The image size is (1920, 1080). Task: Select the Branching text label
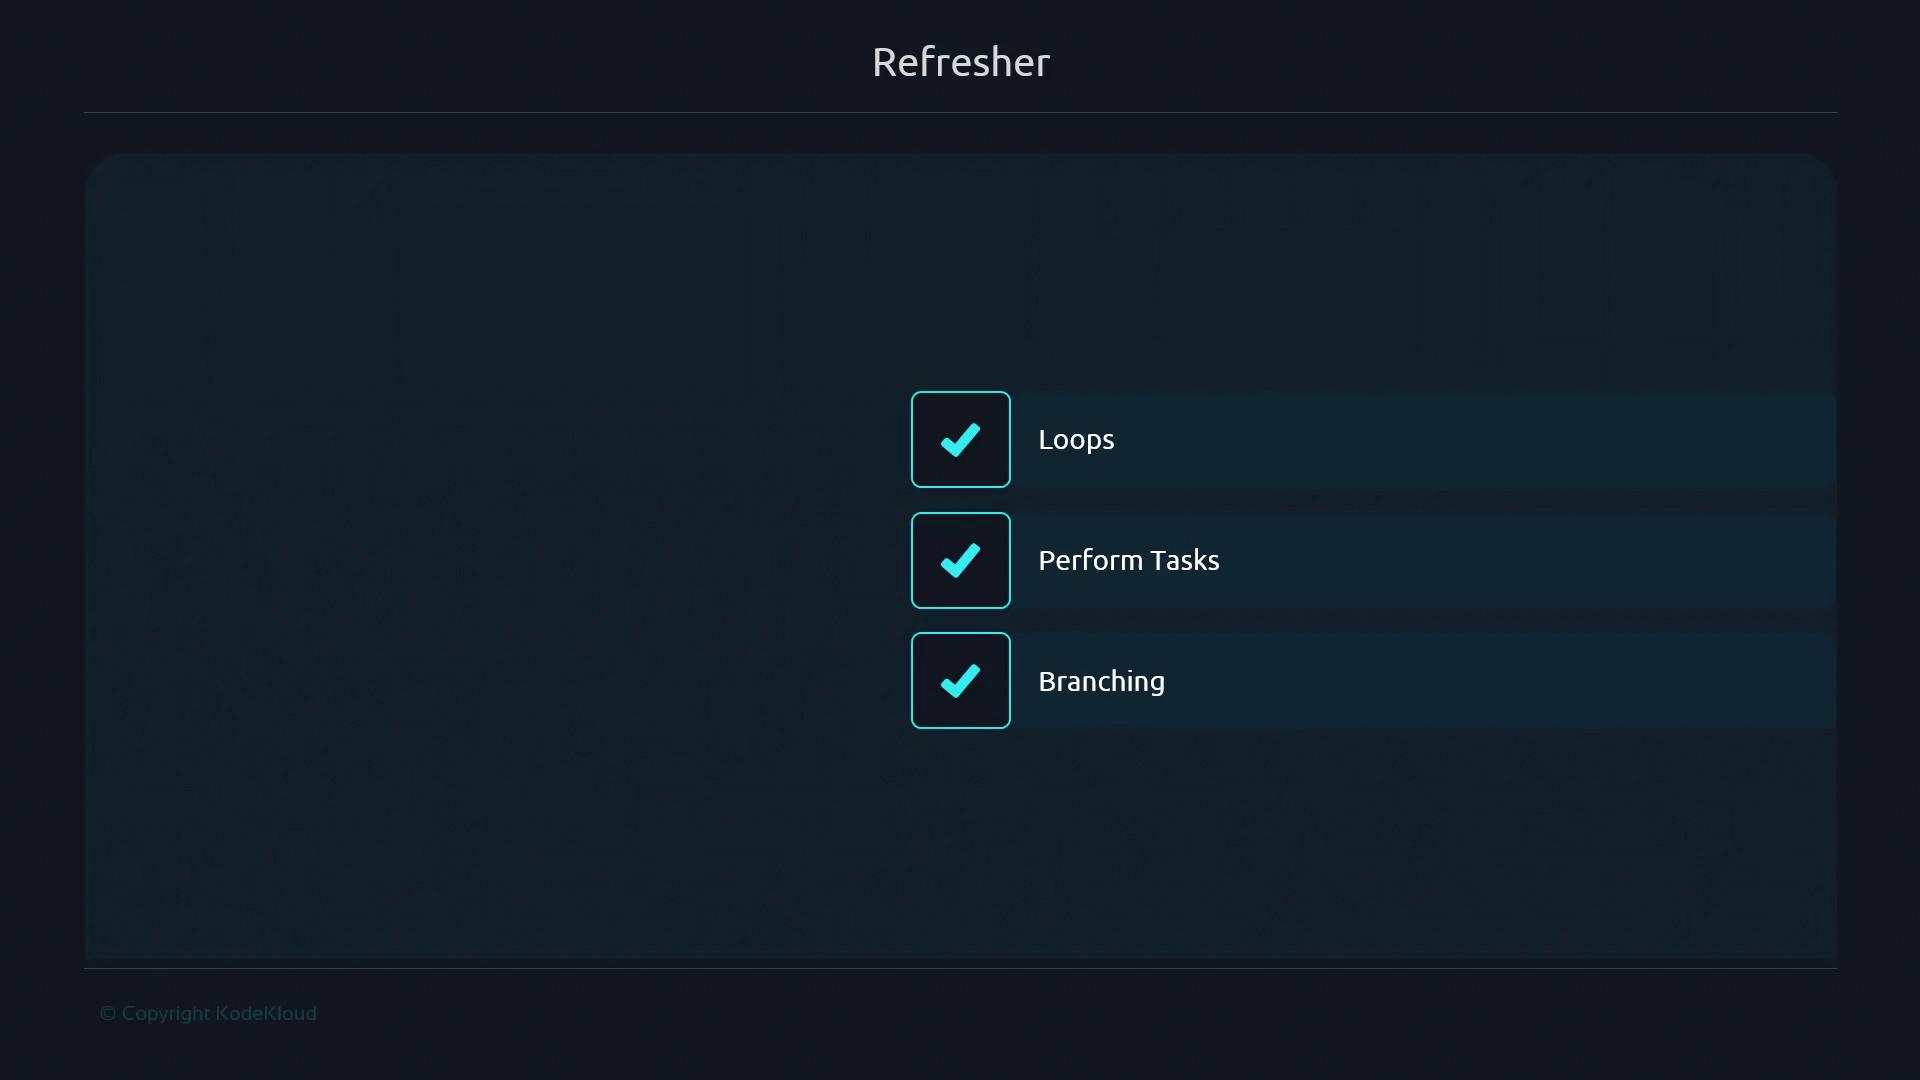(1101, 681)
